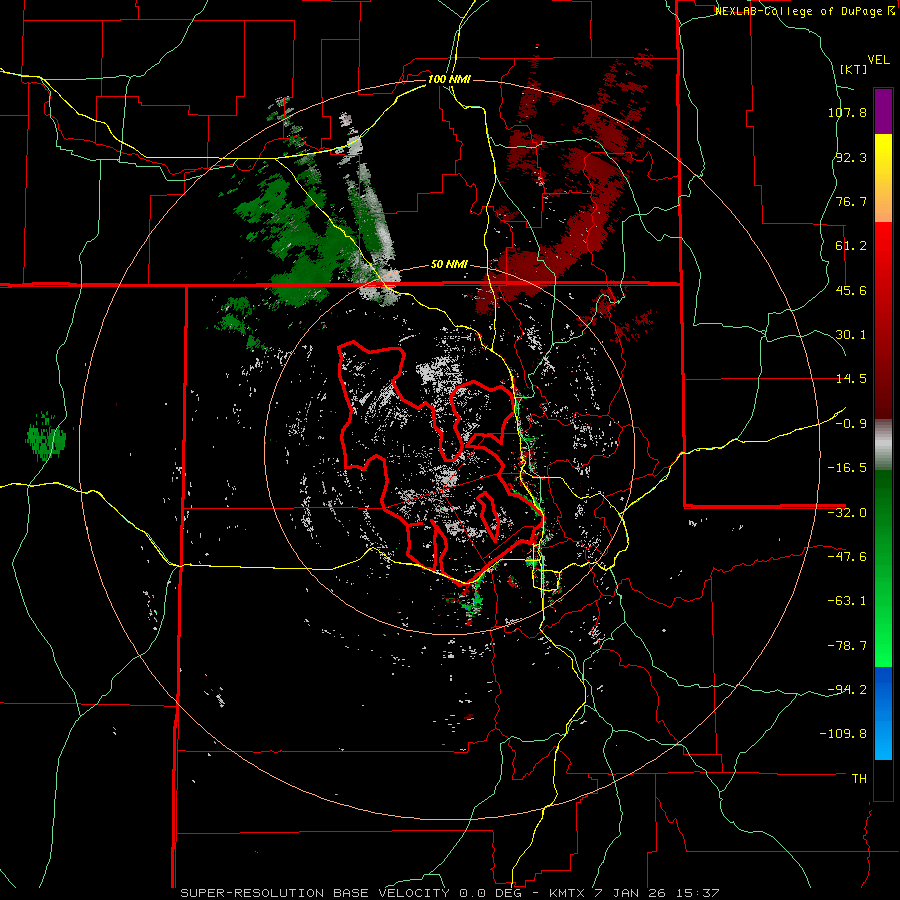This screenshot has height=900, width=900.
Task: Click the gray near-zero color bar segment
Action: point(883,445)
